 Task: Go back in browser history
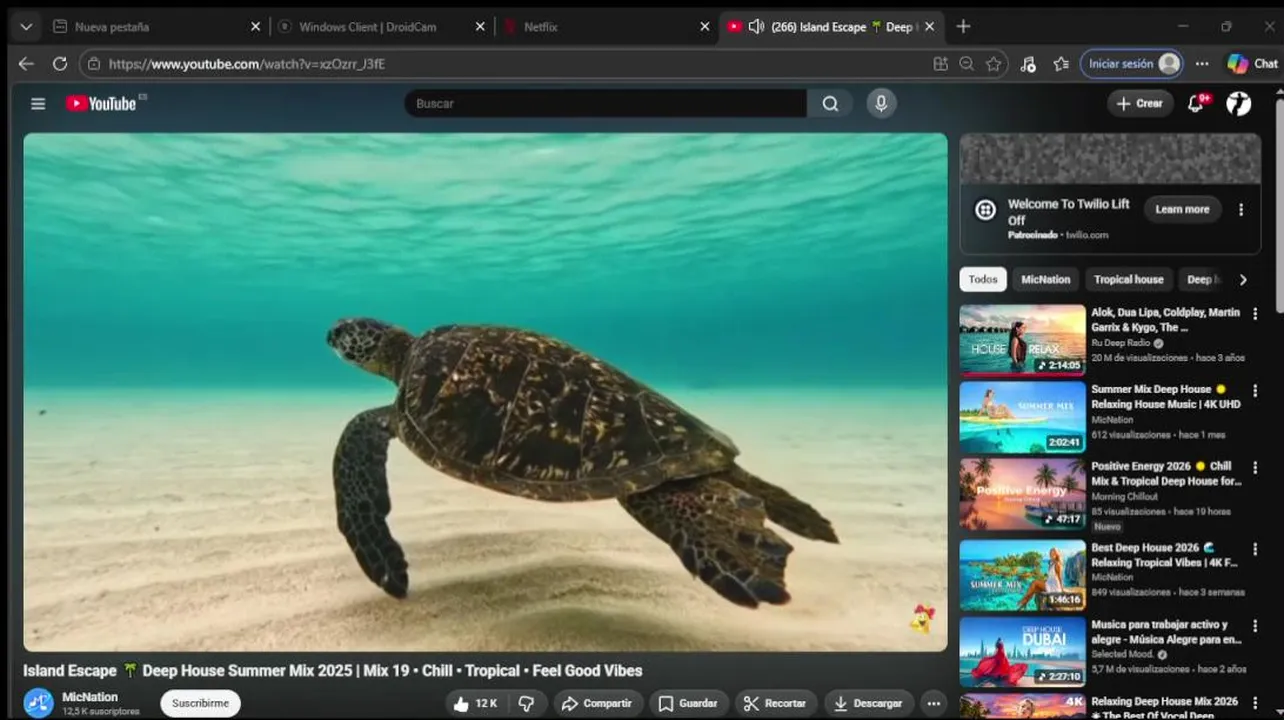26,64
